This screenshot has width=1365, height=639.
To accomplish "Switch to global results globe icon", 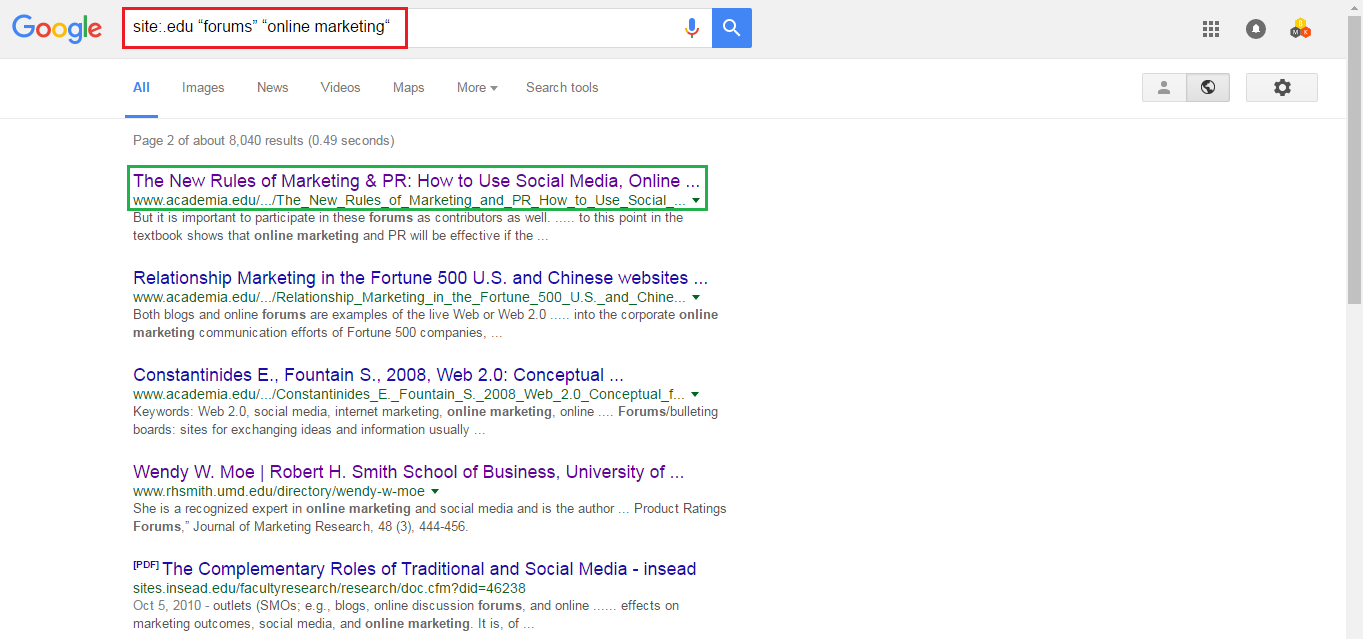I will tap(1208, 88).
